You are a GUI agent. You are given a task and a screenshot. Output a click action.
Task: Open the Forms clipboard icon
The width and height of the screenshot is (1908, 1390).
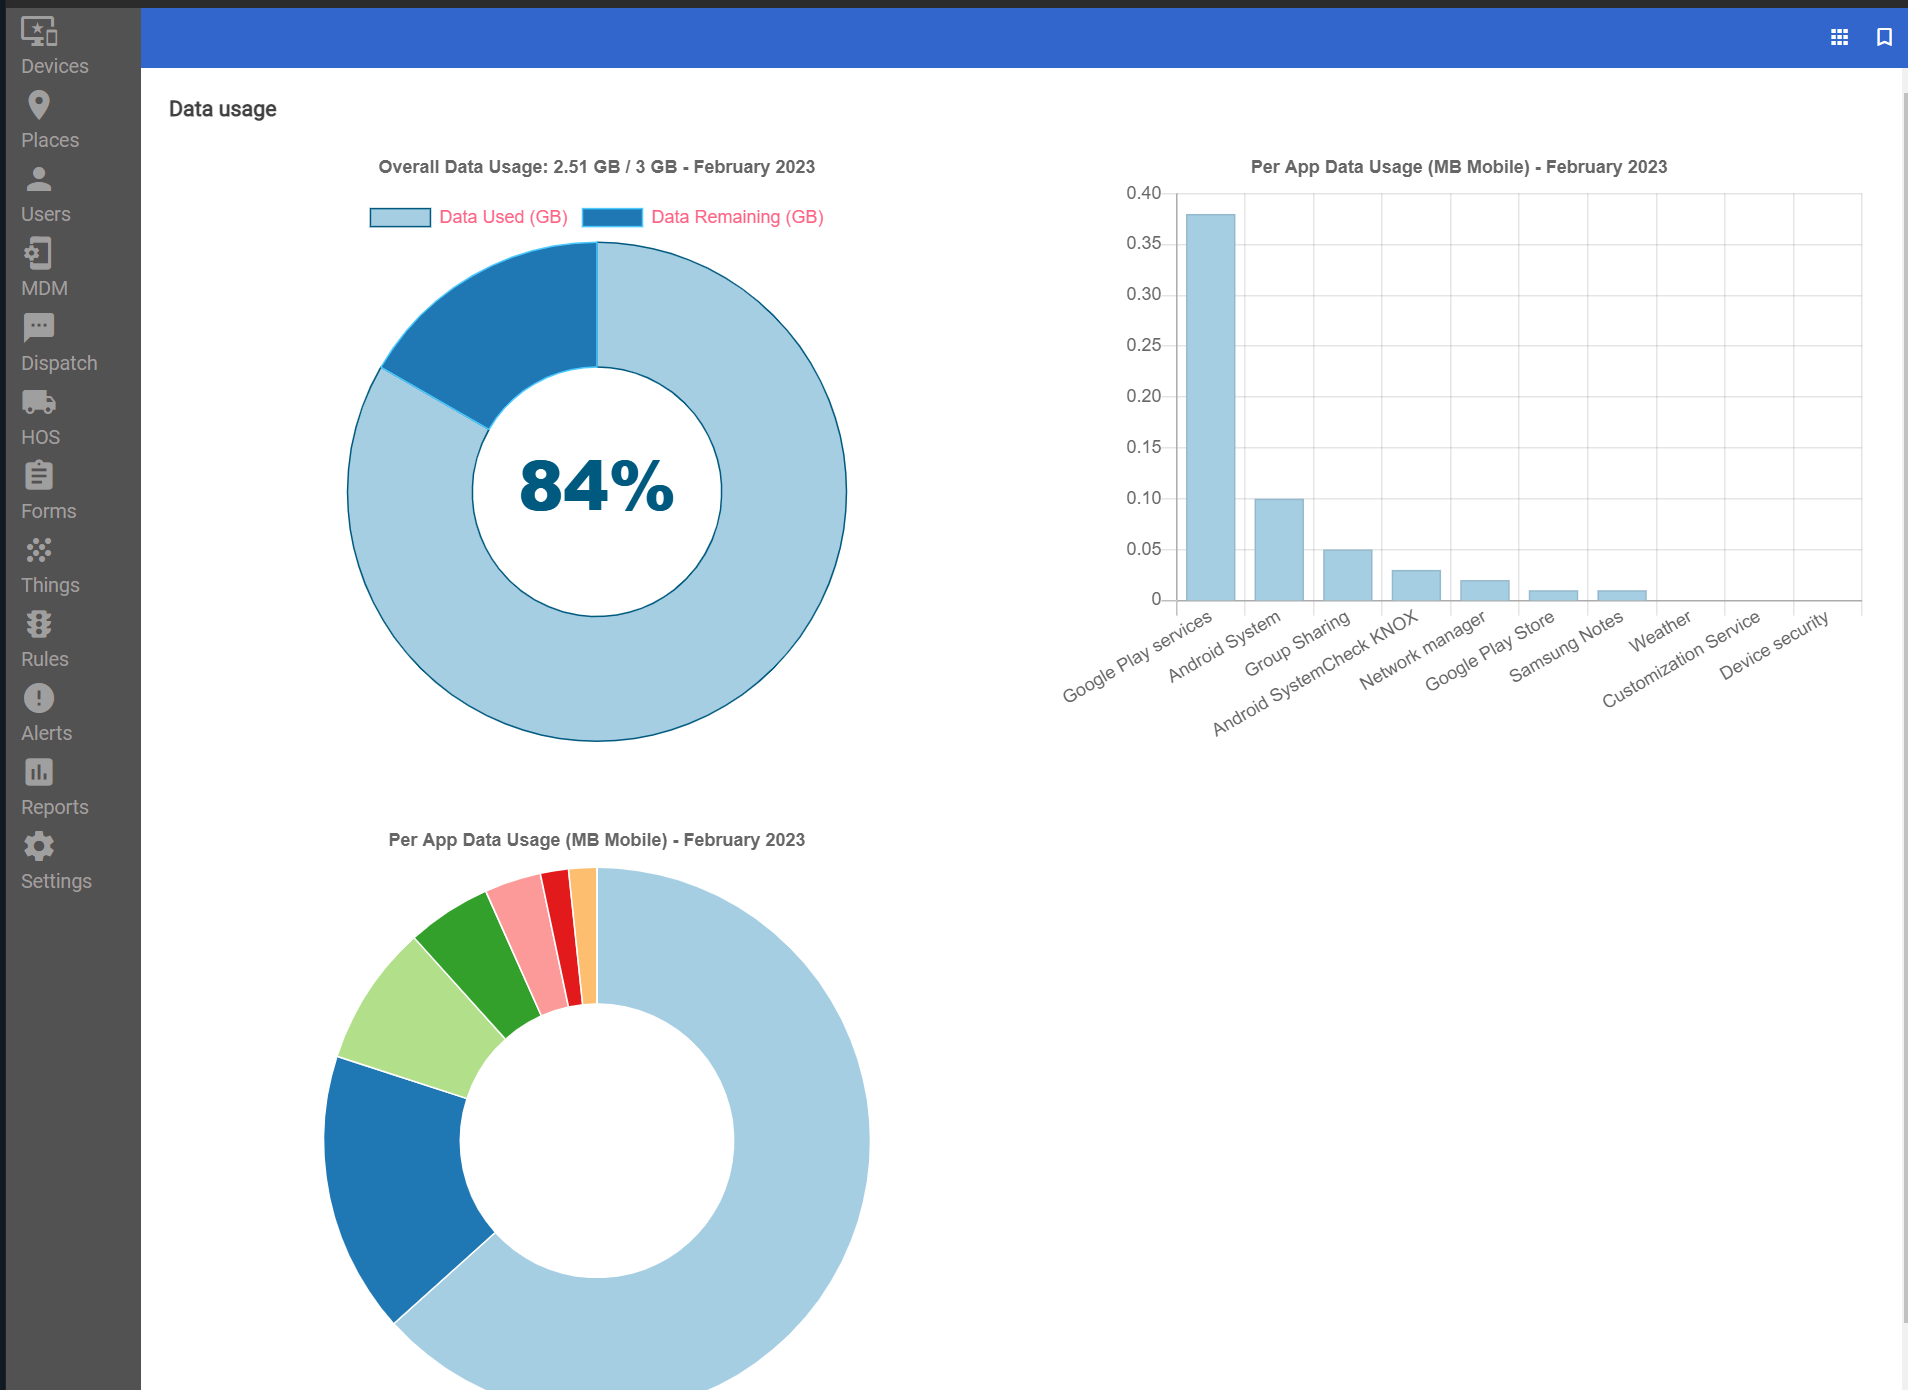(x=39, y=476)
